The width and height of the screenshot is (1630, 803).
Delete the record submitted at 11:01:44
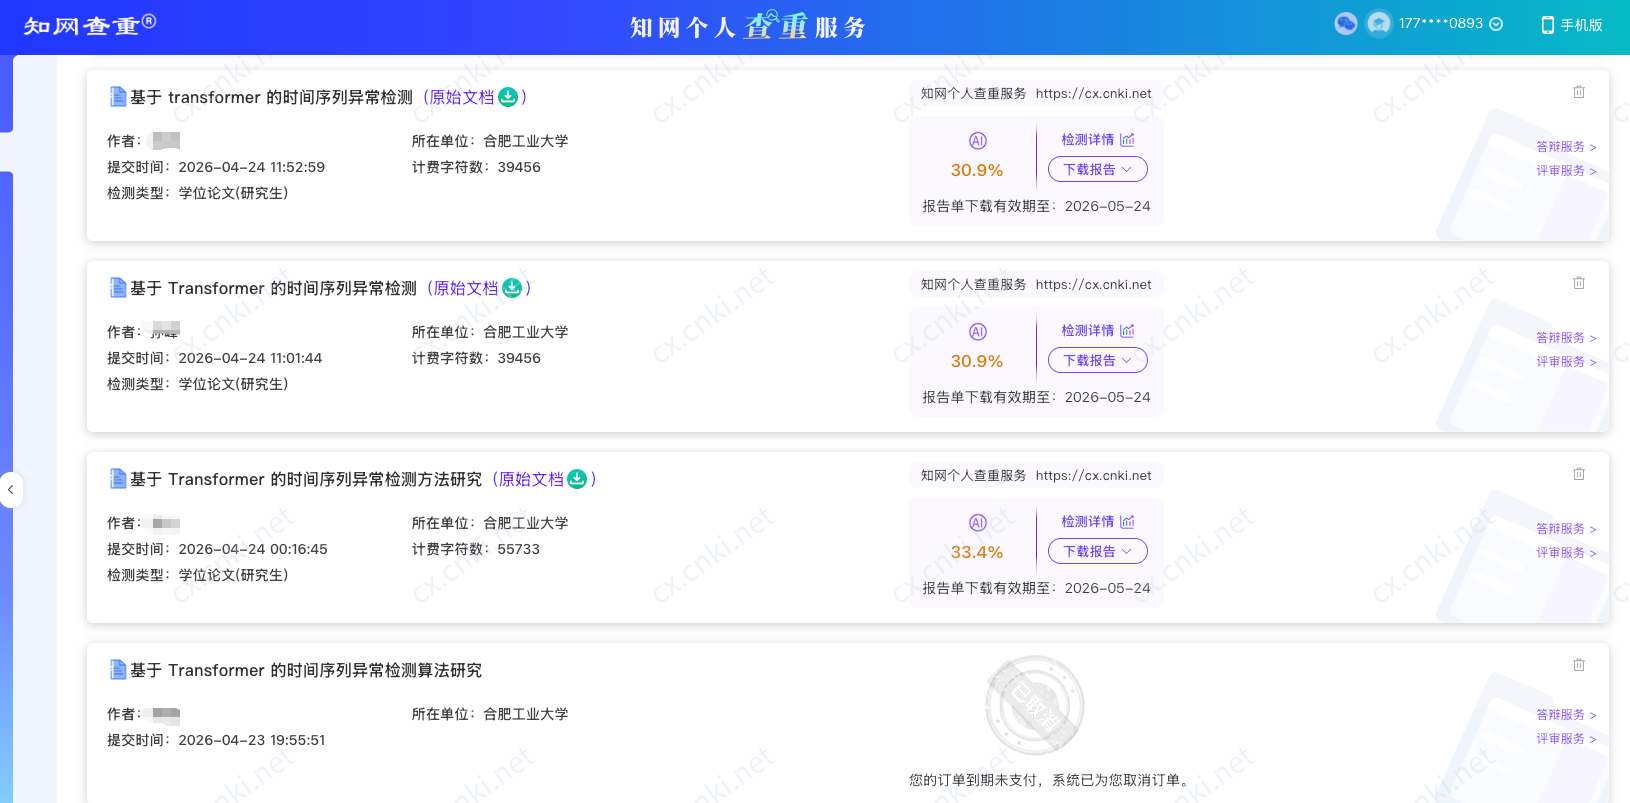(1579, 283)
